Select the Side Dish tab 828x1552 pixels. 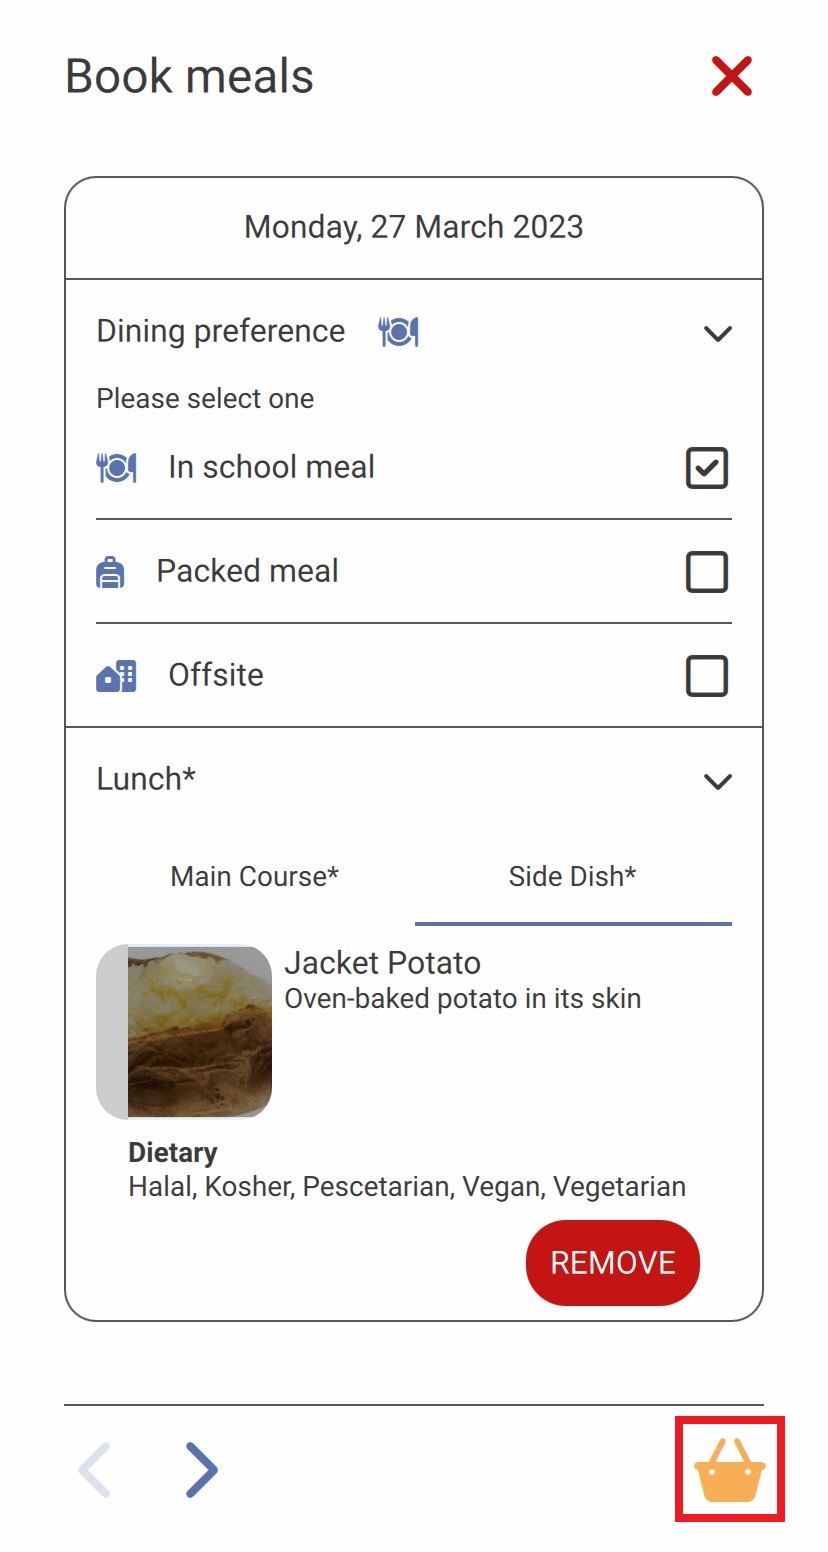pos(573,876)
